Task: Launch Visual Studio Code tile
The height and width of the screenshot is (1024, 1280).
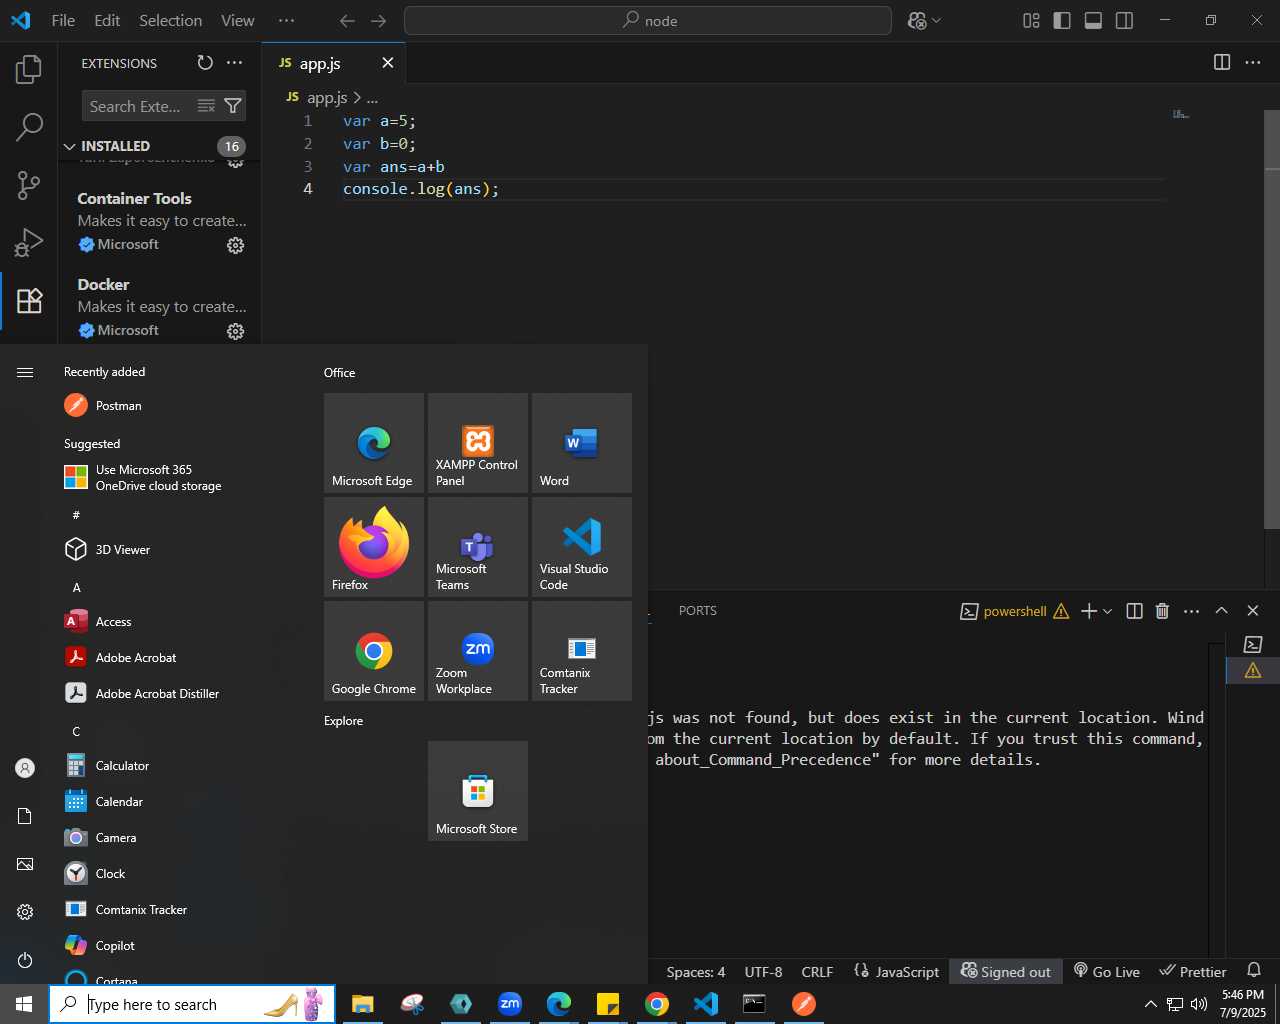Action: click(x=582, y=547)
